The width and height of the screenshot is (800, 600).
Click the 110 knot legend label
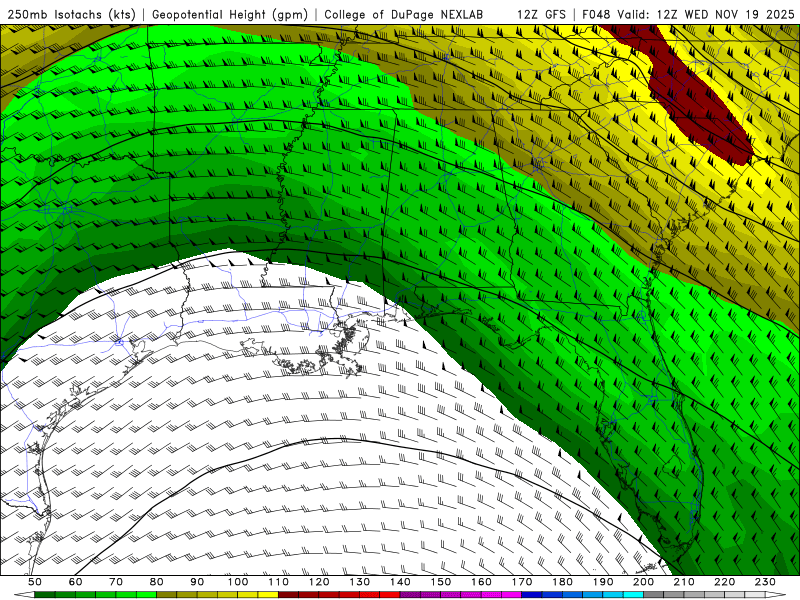279,582
